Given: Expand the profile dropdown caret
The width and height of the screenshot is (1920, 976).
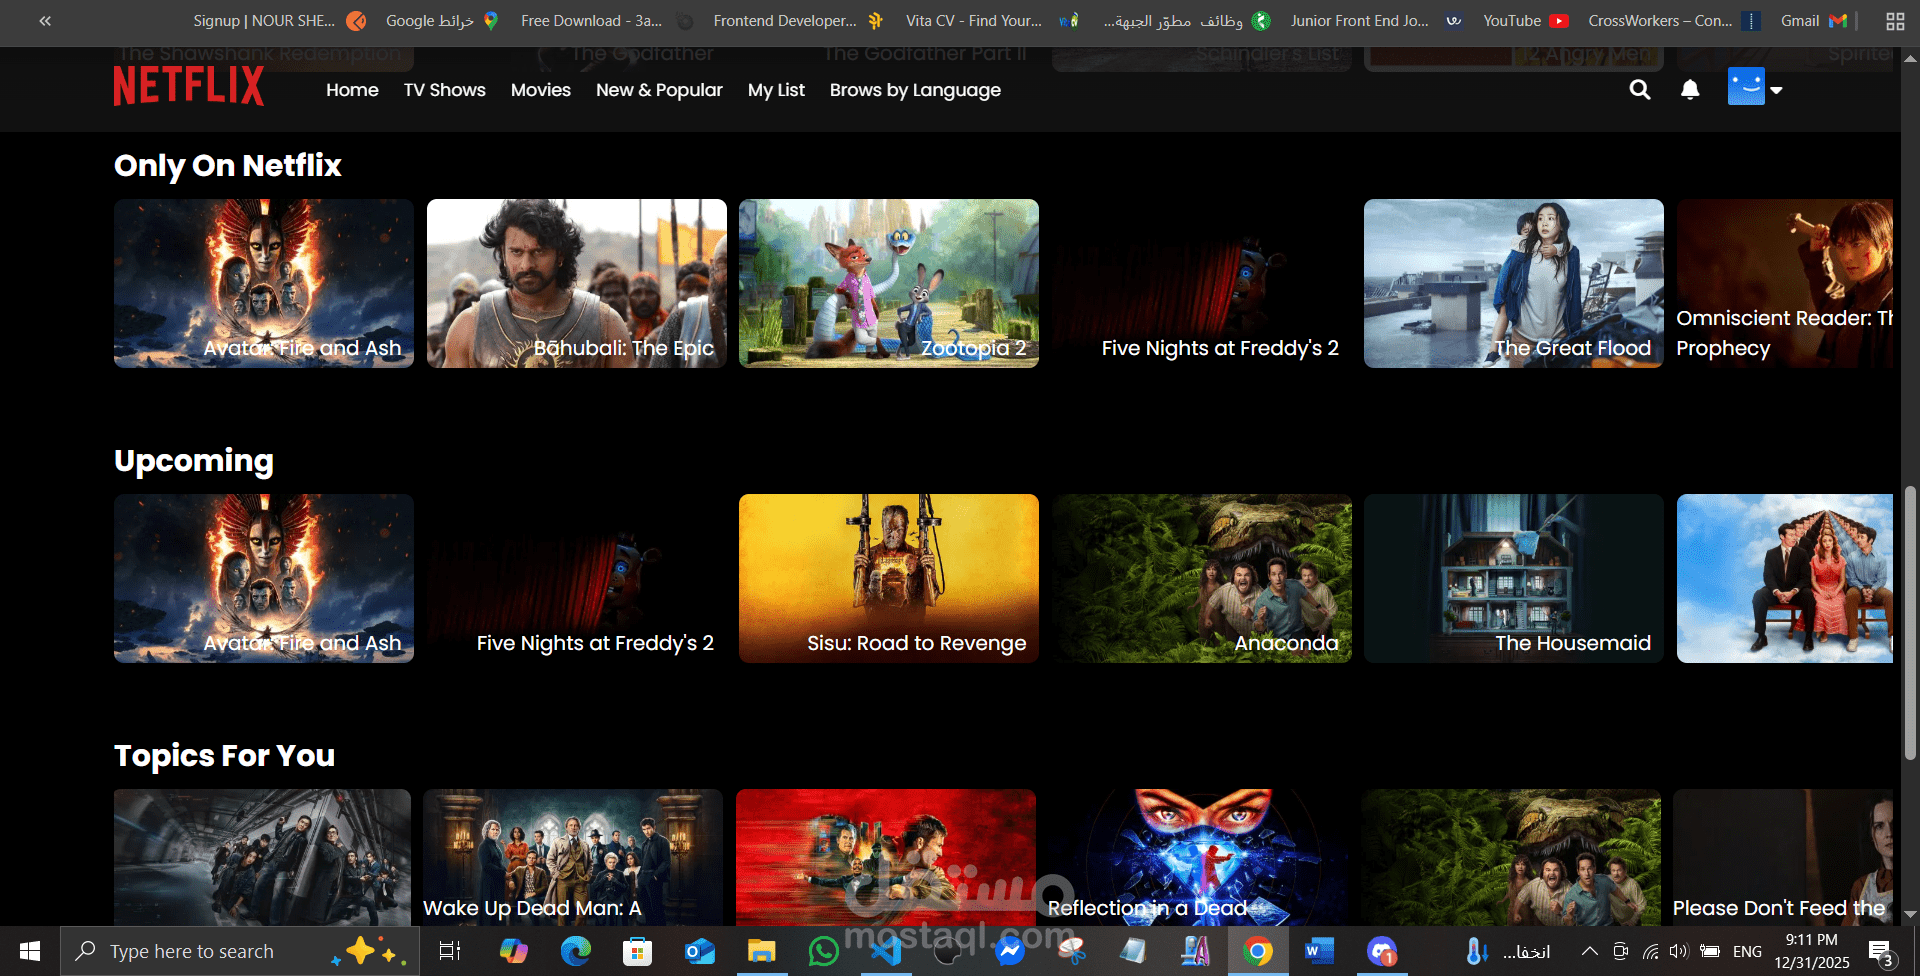Looking at the screenshot, I should click(1776, 90).
